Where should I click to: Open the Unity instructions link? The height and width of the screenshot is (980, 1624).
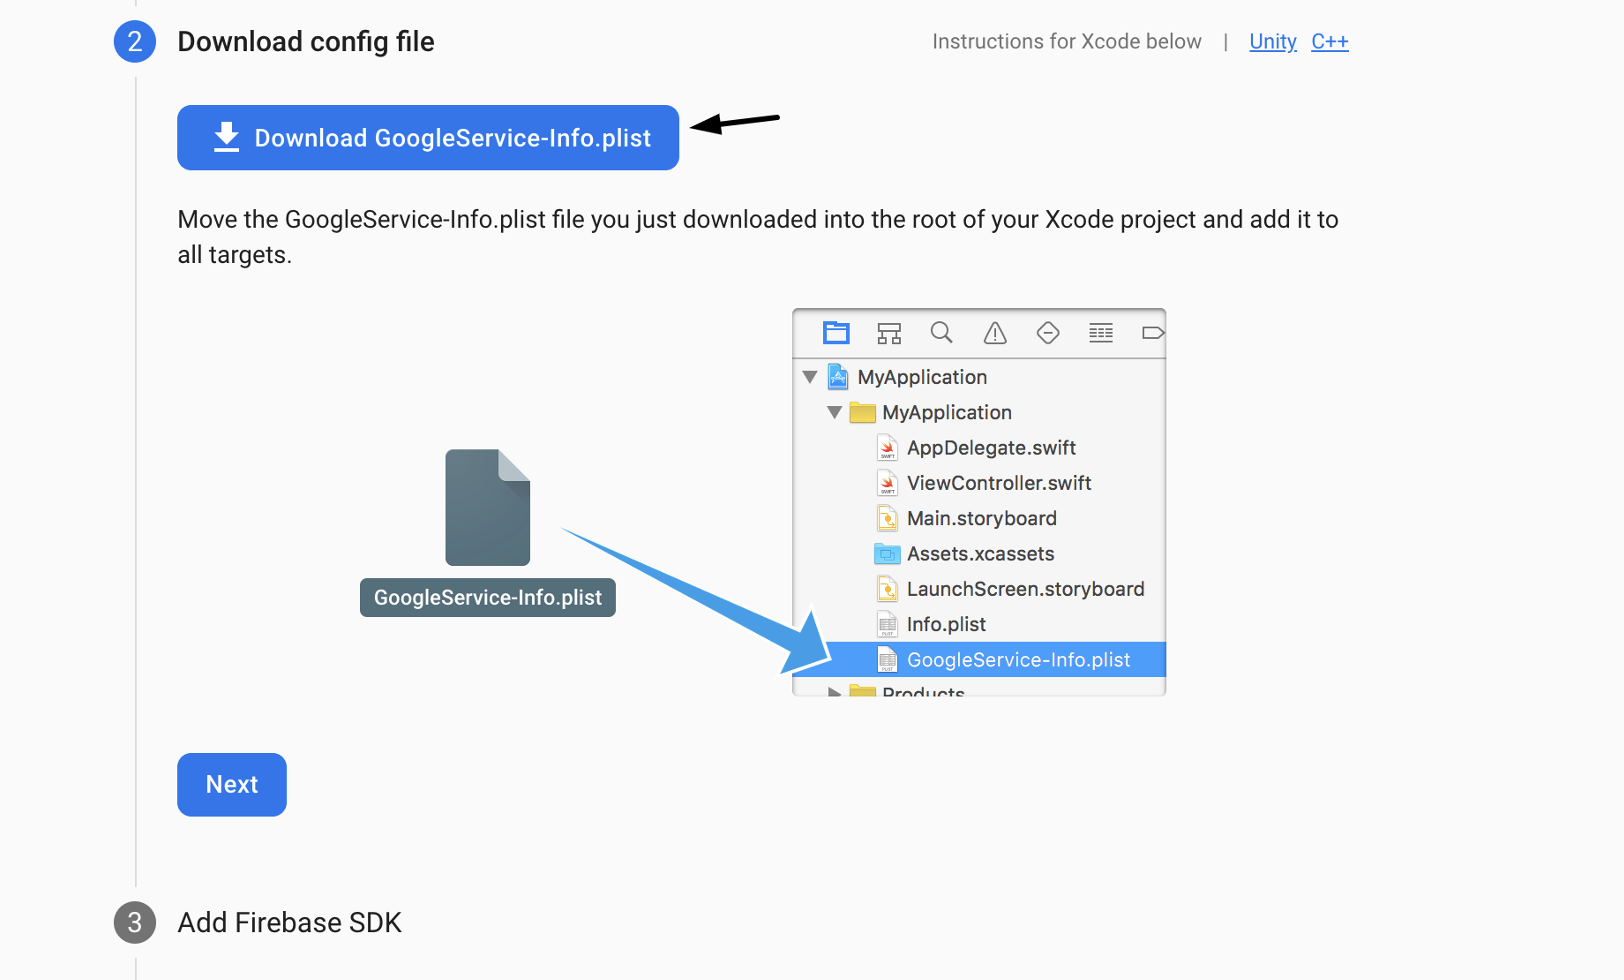(1273, 42)
